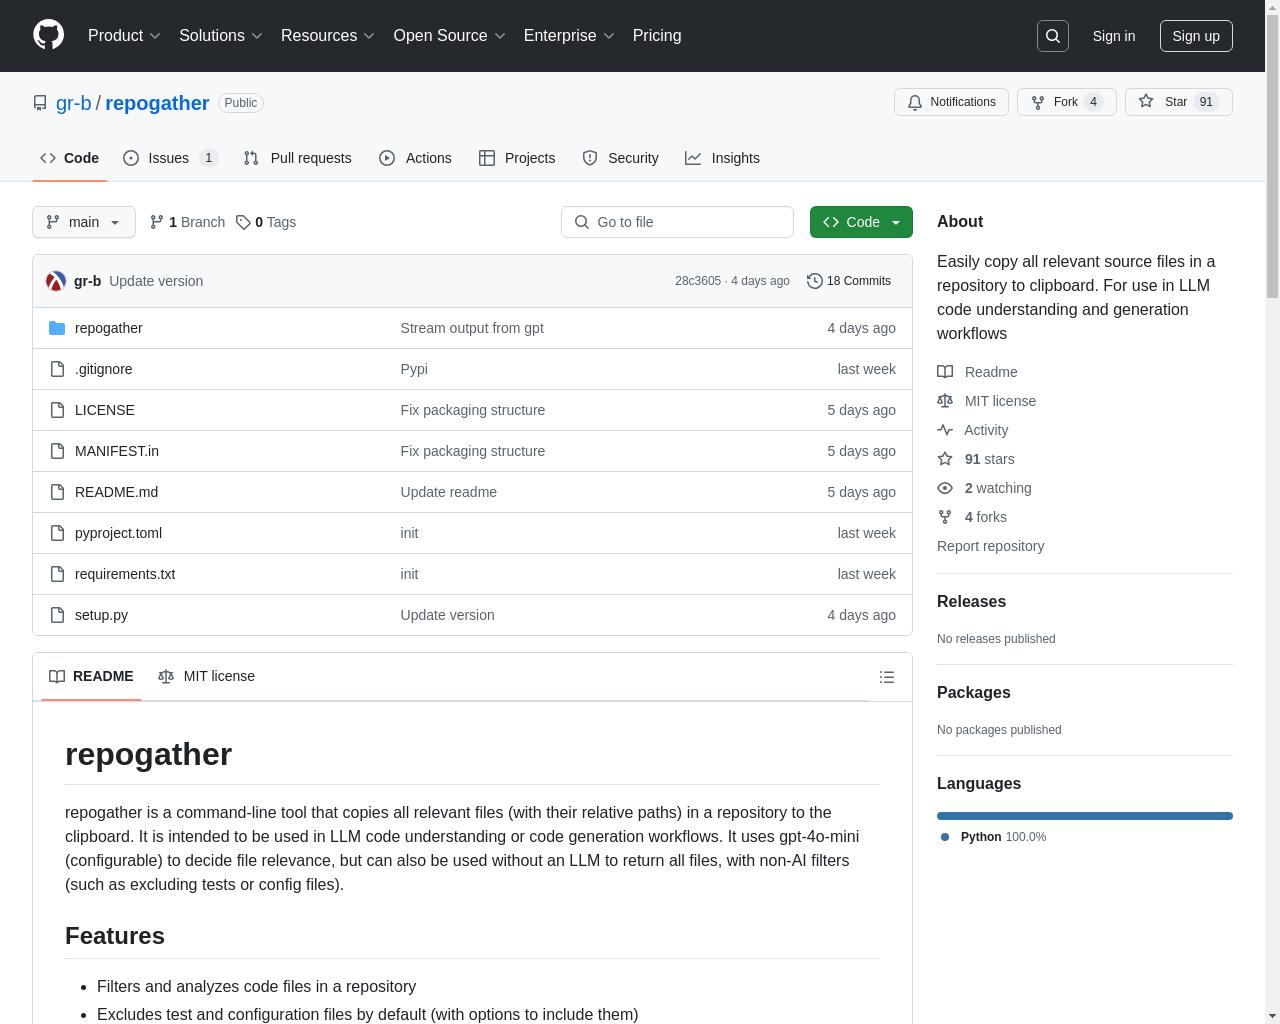
Task: Fork the repository
Action: coord(1066,102)
